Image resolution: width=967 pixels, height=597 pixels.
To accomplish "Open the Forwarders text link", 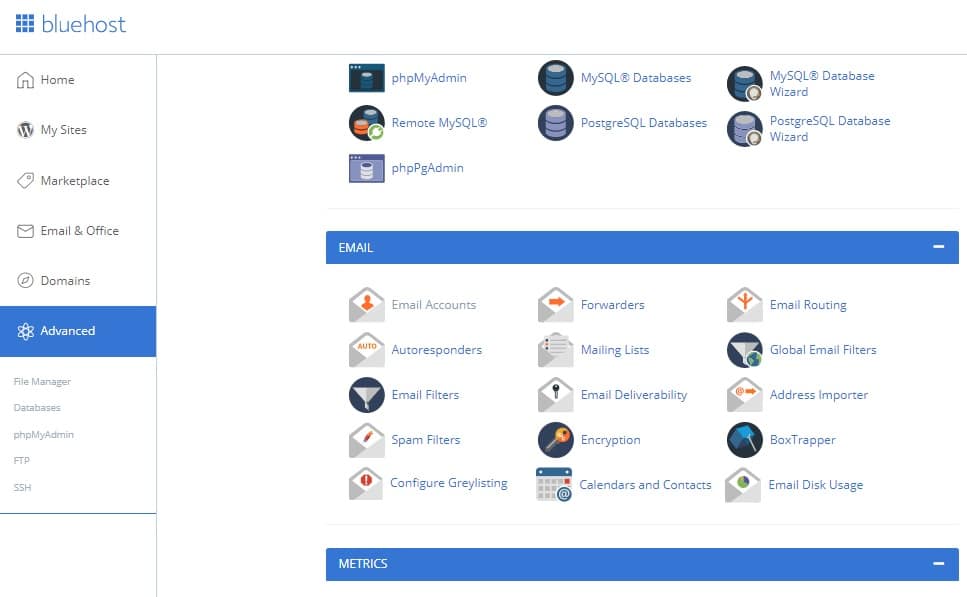I will click(x=612, y=305).
